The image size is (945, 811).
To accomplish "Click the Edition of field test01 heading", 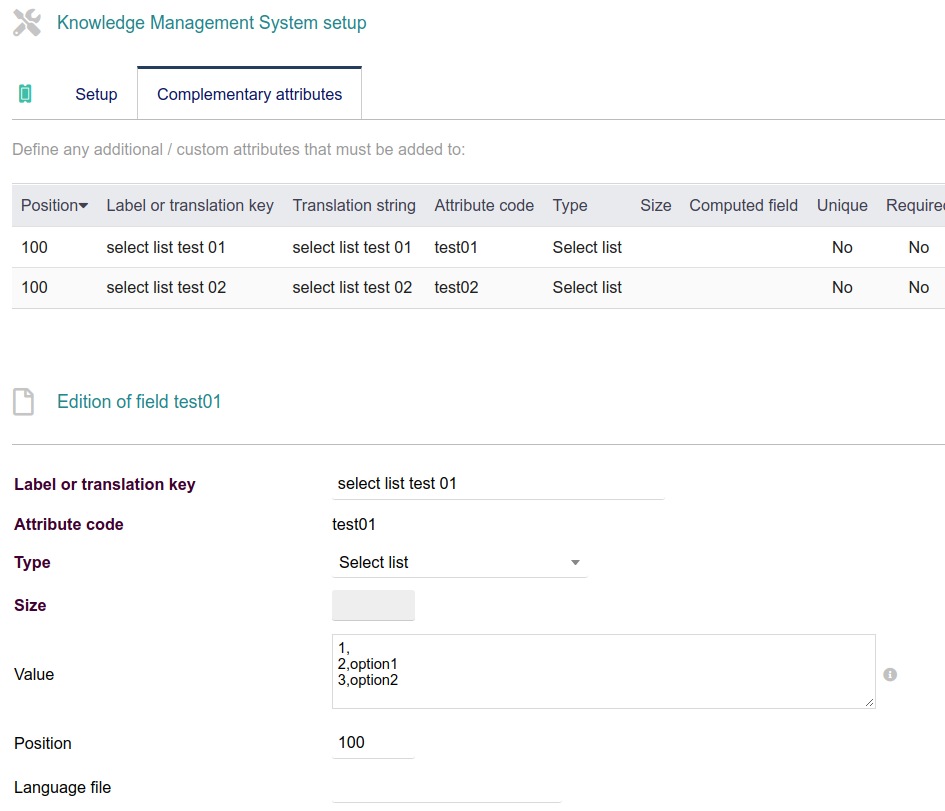I will point(139,401).
